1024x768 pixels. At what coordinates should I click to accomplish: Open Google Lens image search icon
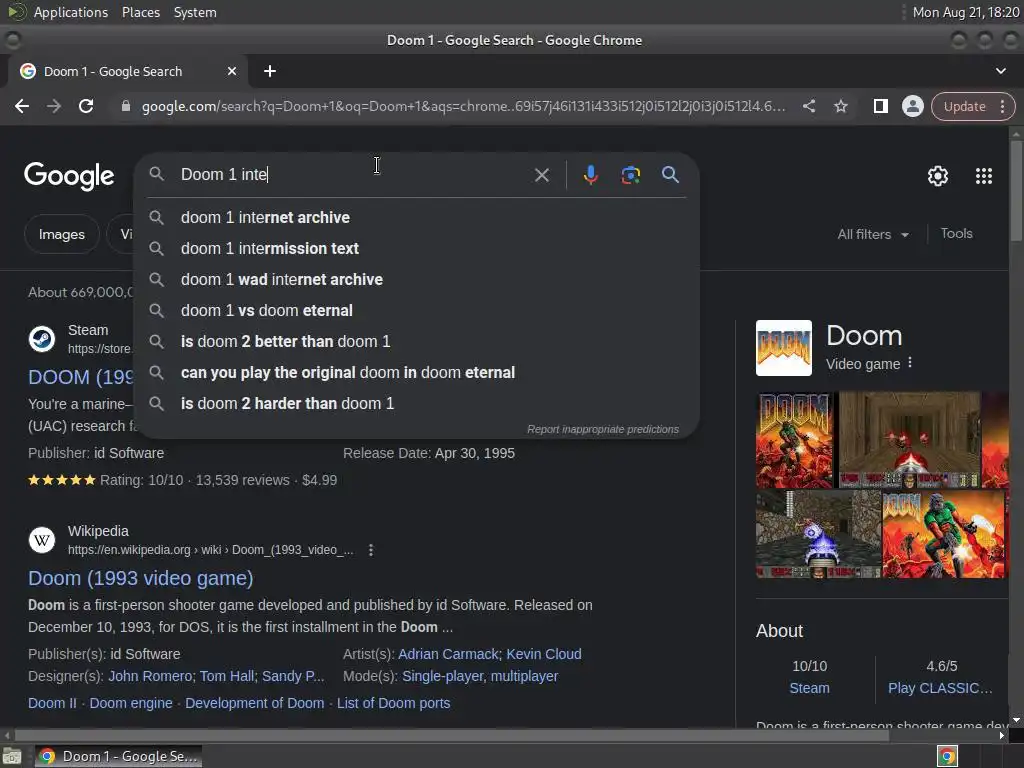point(630,175)
